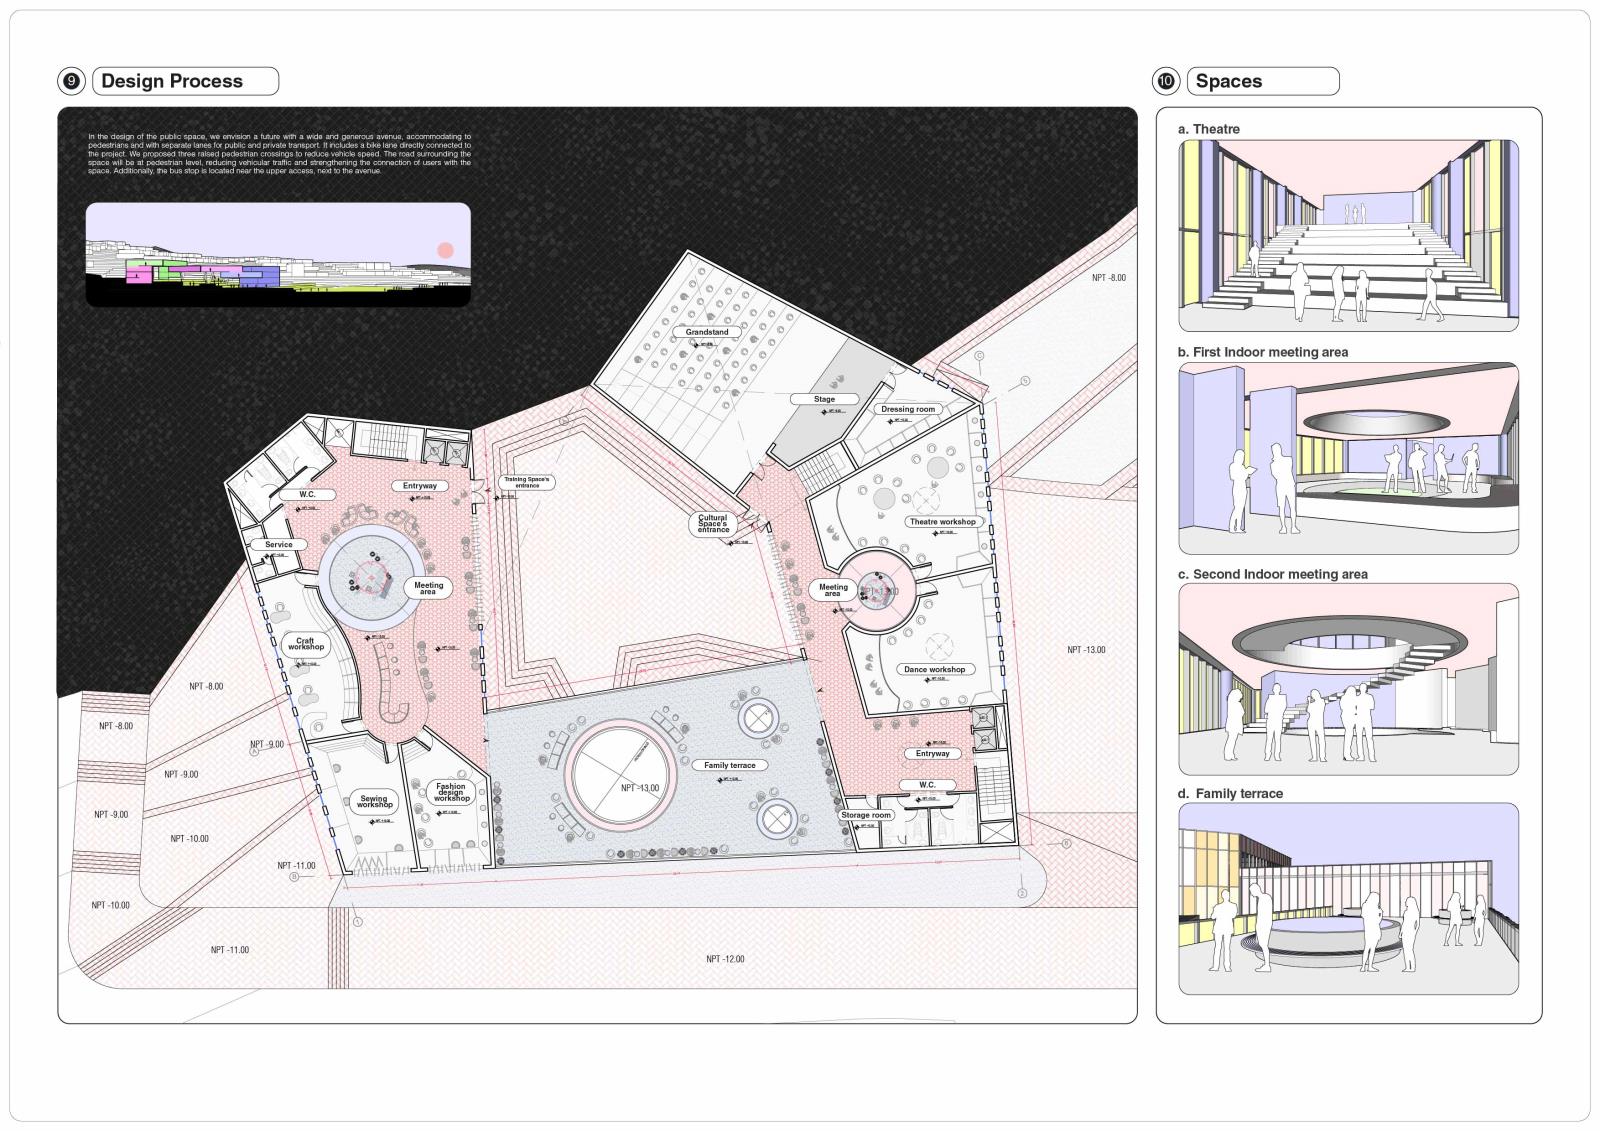Screen dimensions: 1600x1131
Task: Click the Dressing room label
Action: (x=908, y=409)
